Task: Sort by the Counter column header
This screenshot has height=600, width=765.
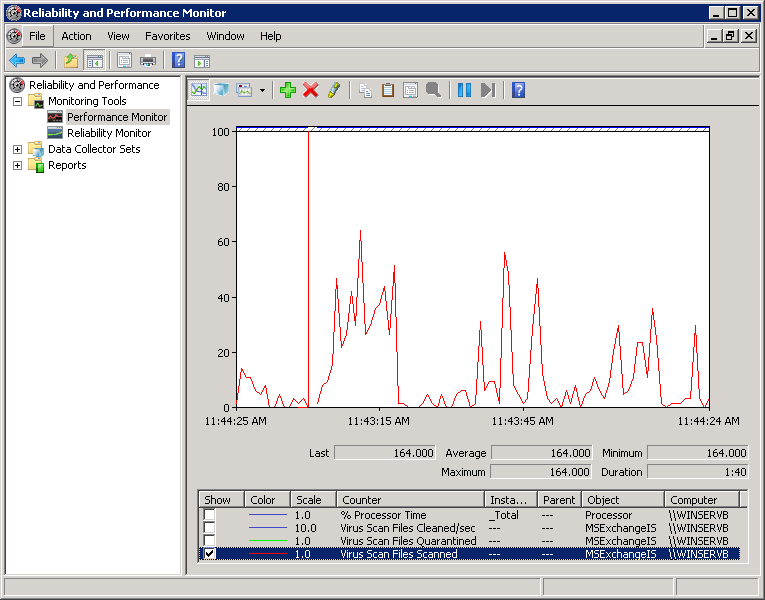Action: (410, 500)
